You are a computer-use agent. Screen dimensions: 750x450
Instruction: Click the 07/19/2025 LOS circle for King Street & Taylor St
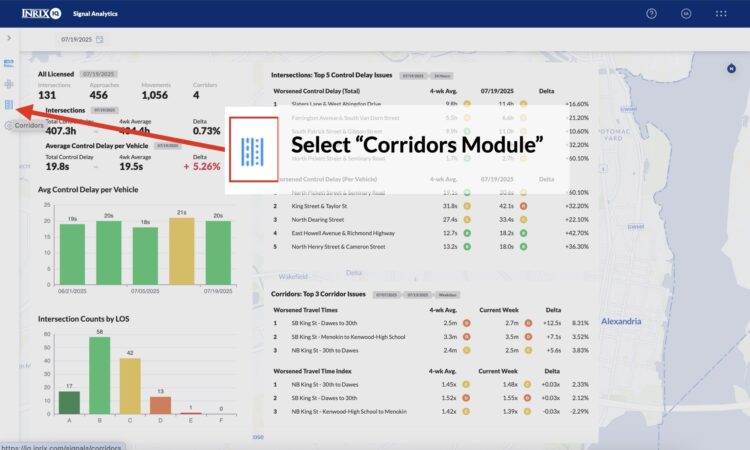coord(523,206)
